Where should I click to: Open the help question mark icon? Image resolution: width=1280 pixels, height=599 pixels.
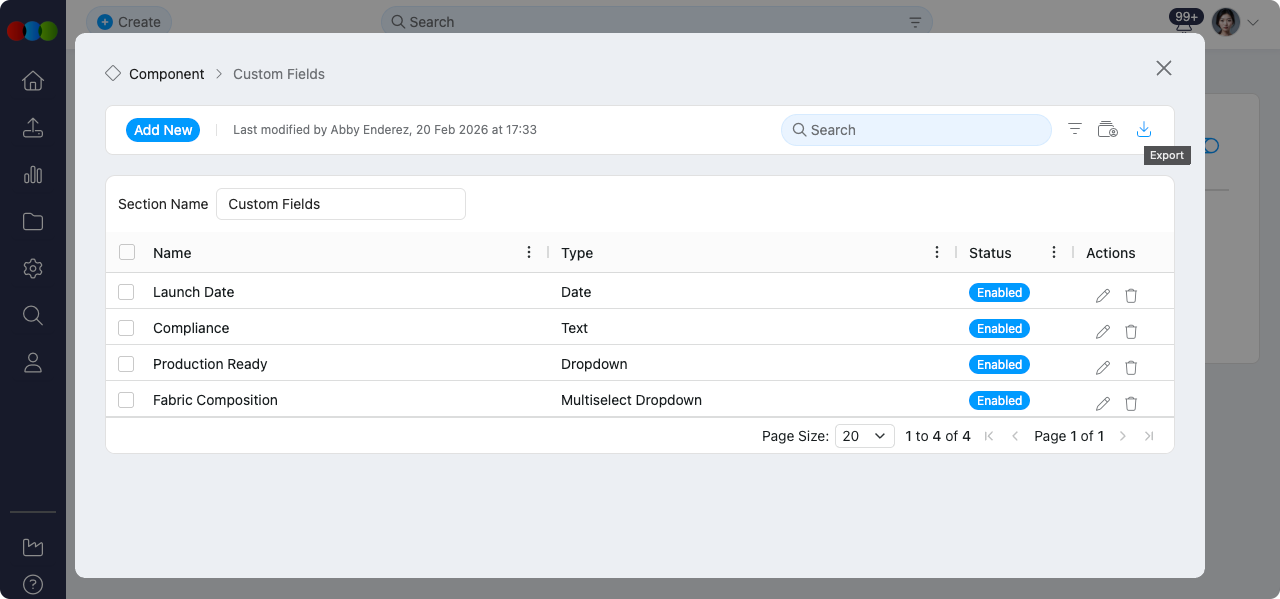pos(33,584)
